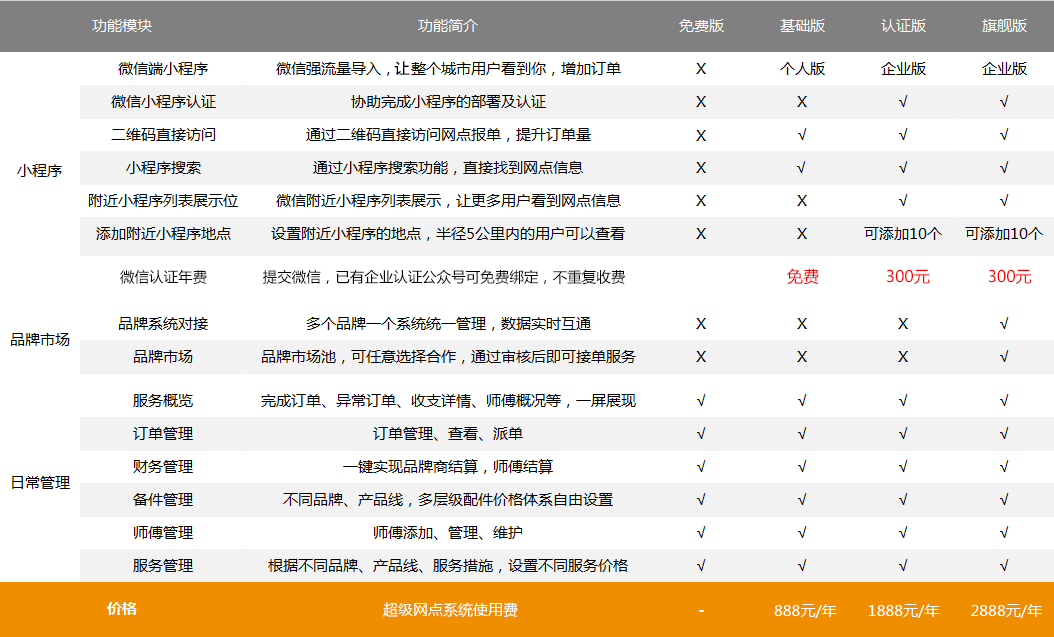
Task: Click the 旗舰版 column header
Action: tap(1004, 26)
